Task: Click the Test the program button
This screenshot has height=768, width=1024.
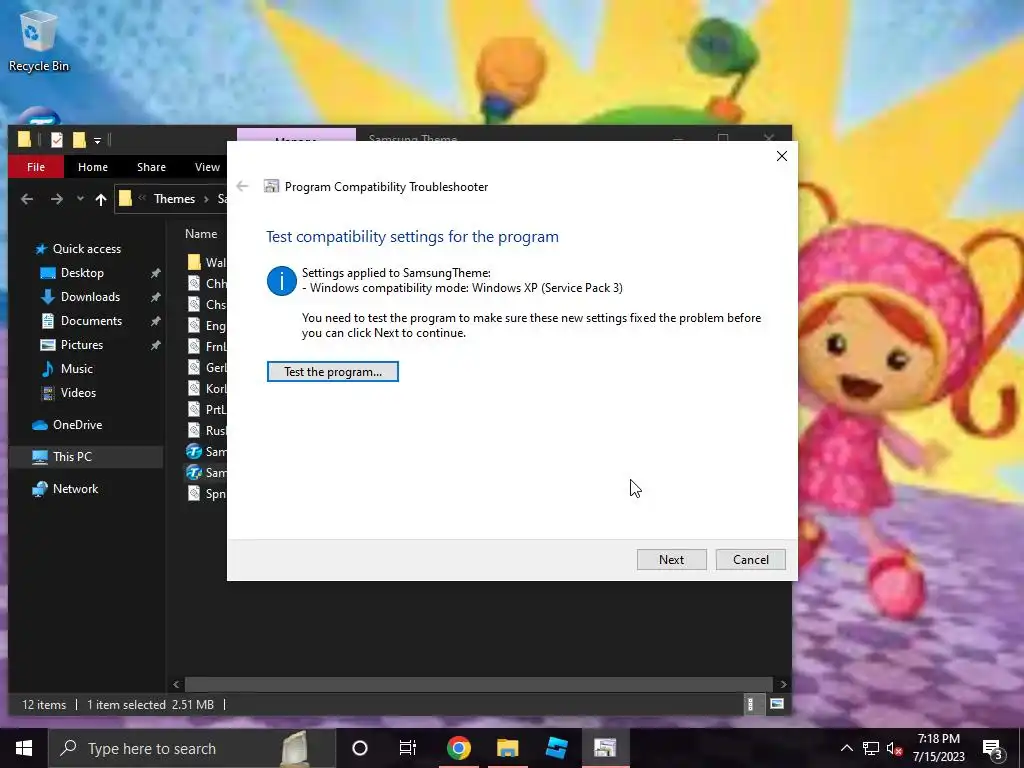Action: tap(332, 372)
